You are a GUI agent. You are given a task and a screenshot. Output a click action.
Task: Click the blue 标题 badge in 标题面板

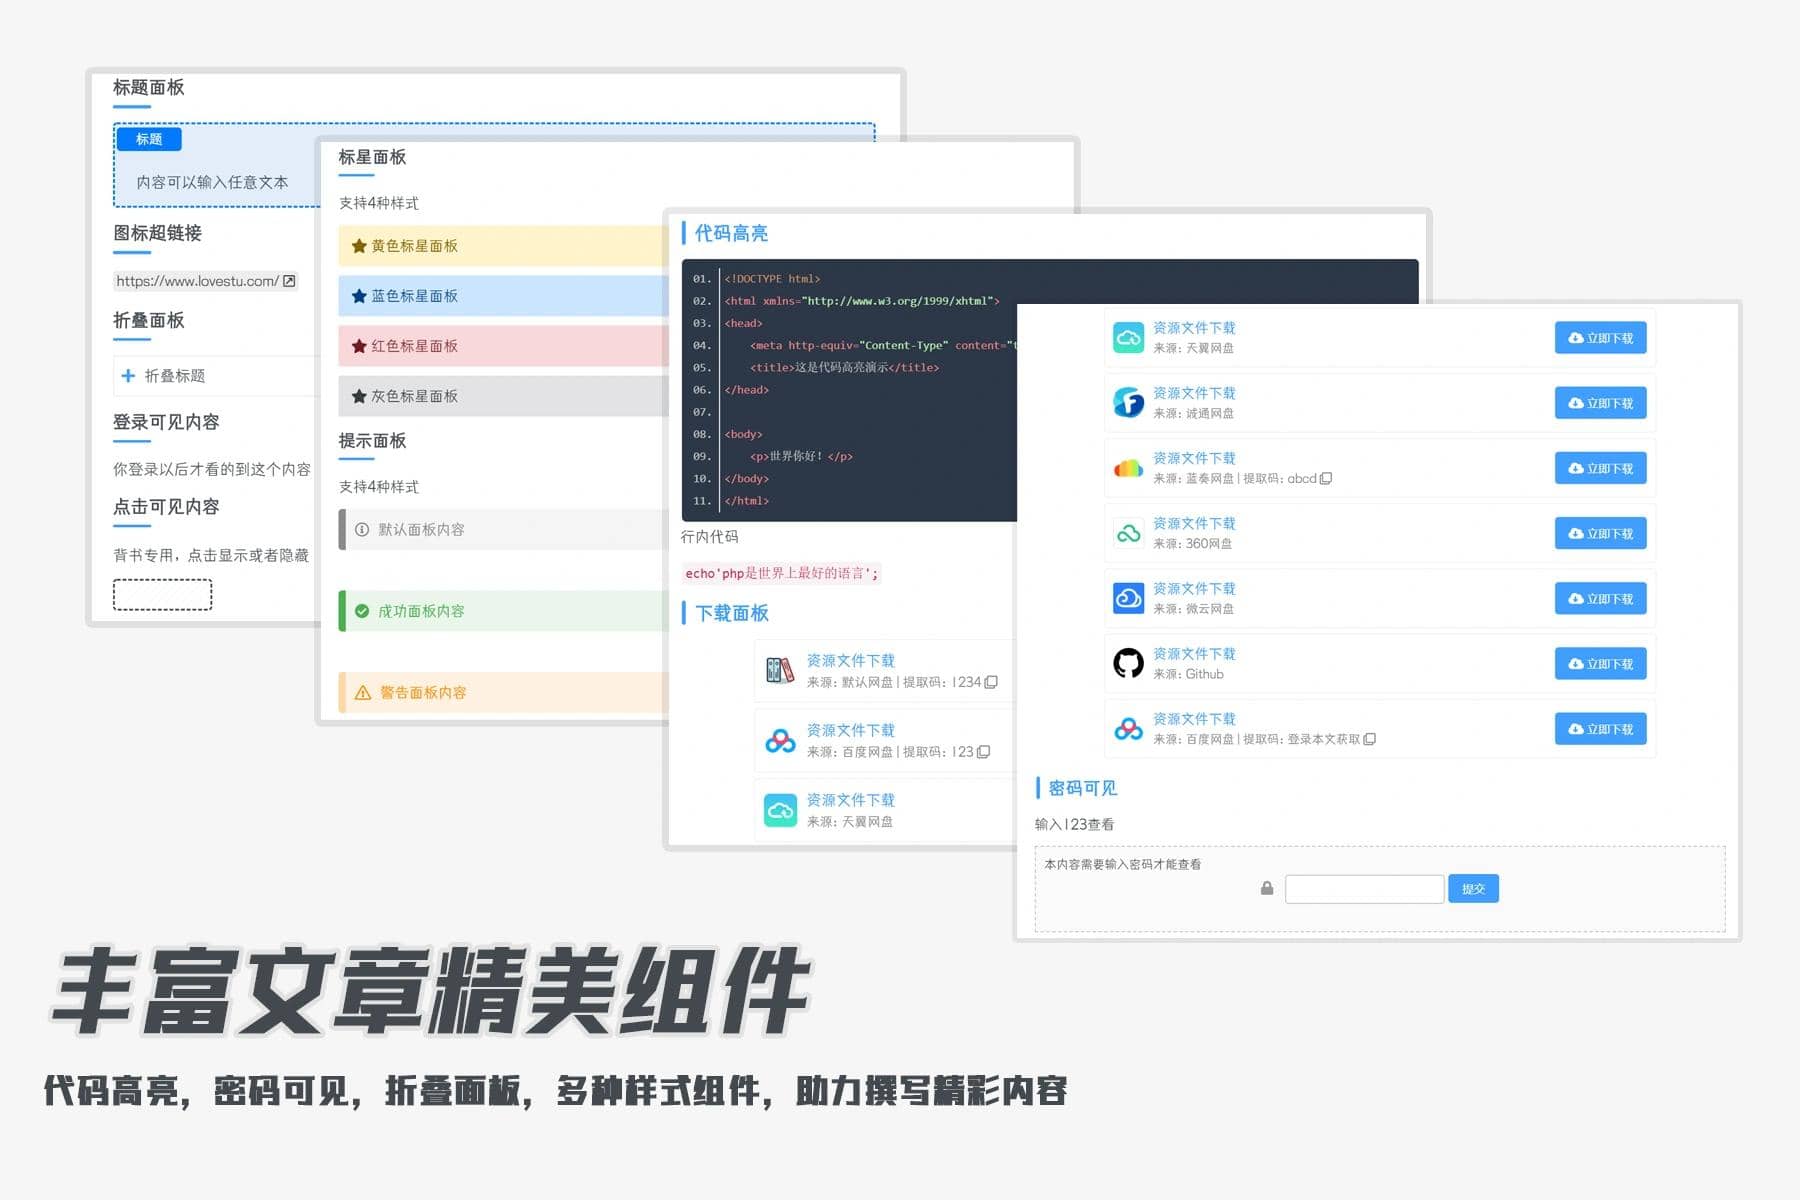pyautogui.click(x=148, y=139)
